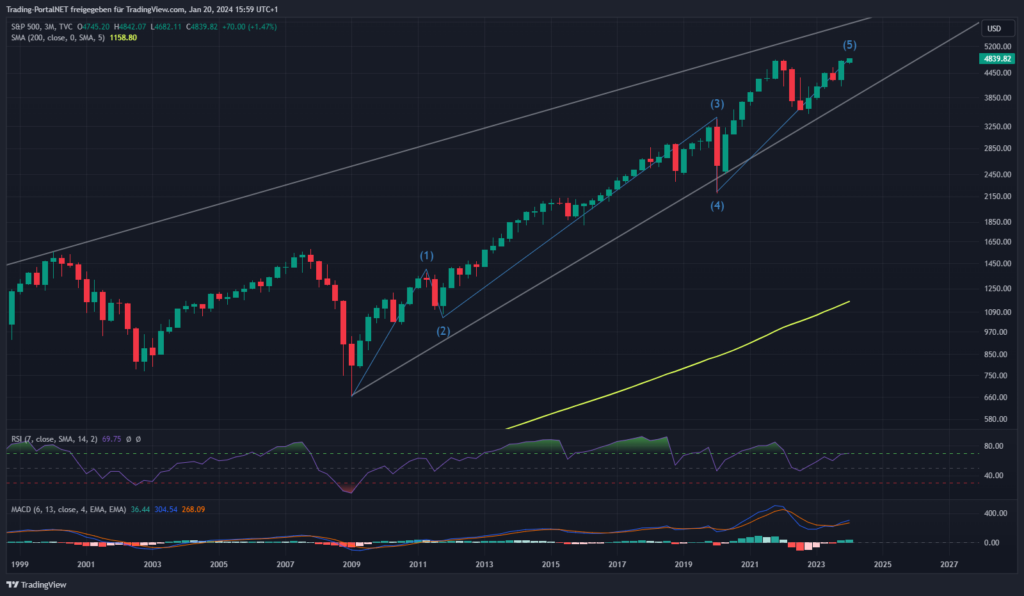Click the wave (3) marker
This screenshot has height=596, width=1024.
click(x=717, y=104)
